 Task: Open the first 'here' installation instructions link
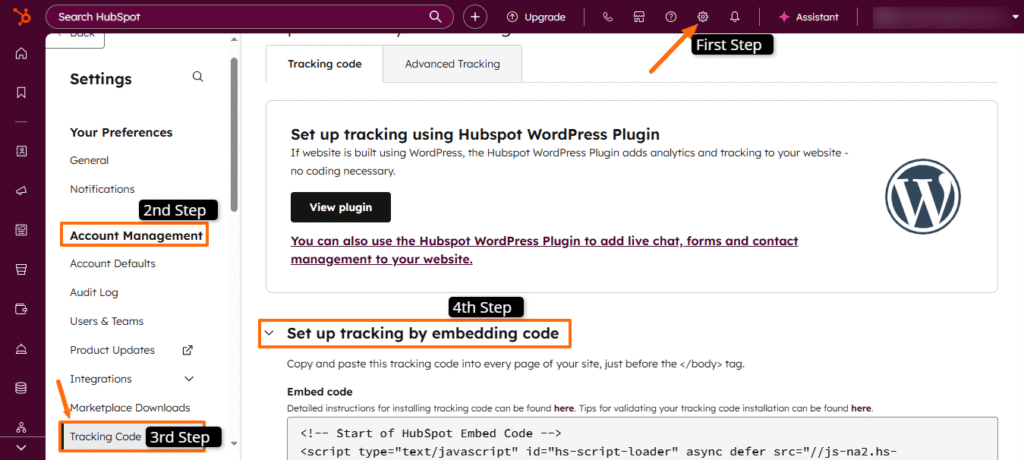564,408
